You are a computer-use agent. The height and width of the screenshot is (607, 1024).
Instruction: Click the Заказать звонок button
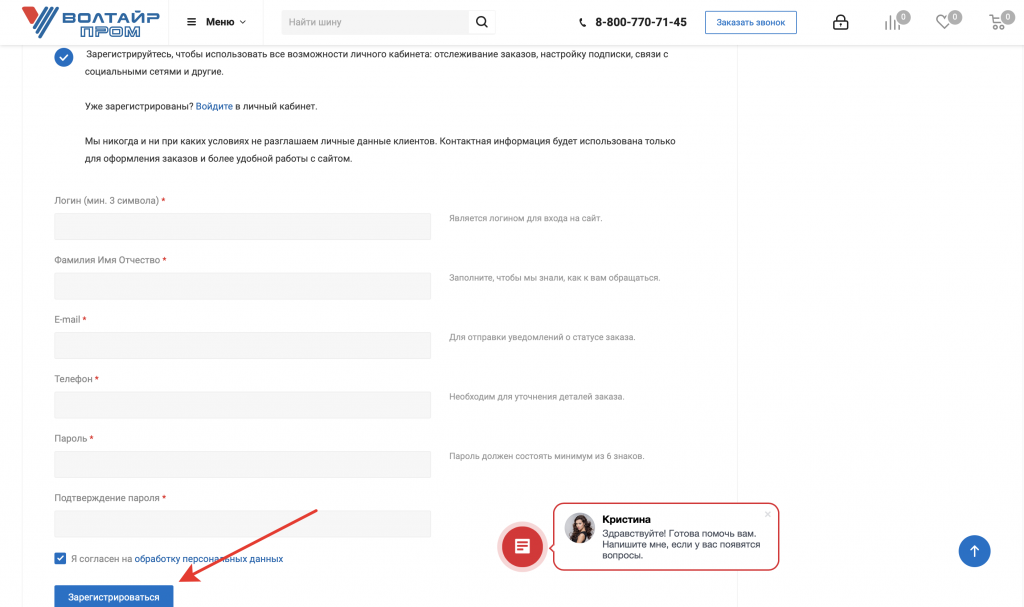[750, 22]
